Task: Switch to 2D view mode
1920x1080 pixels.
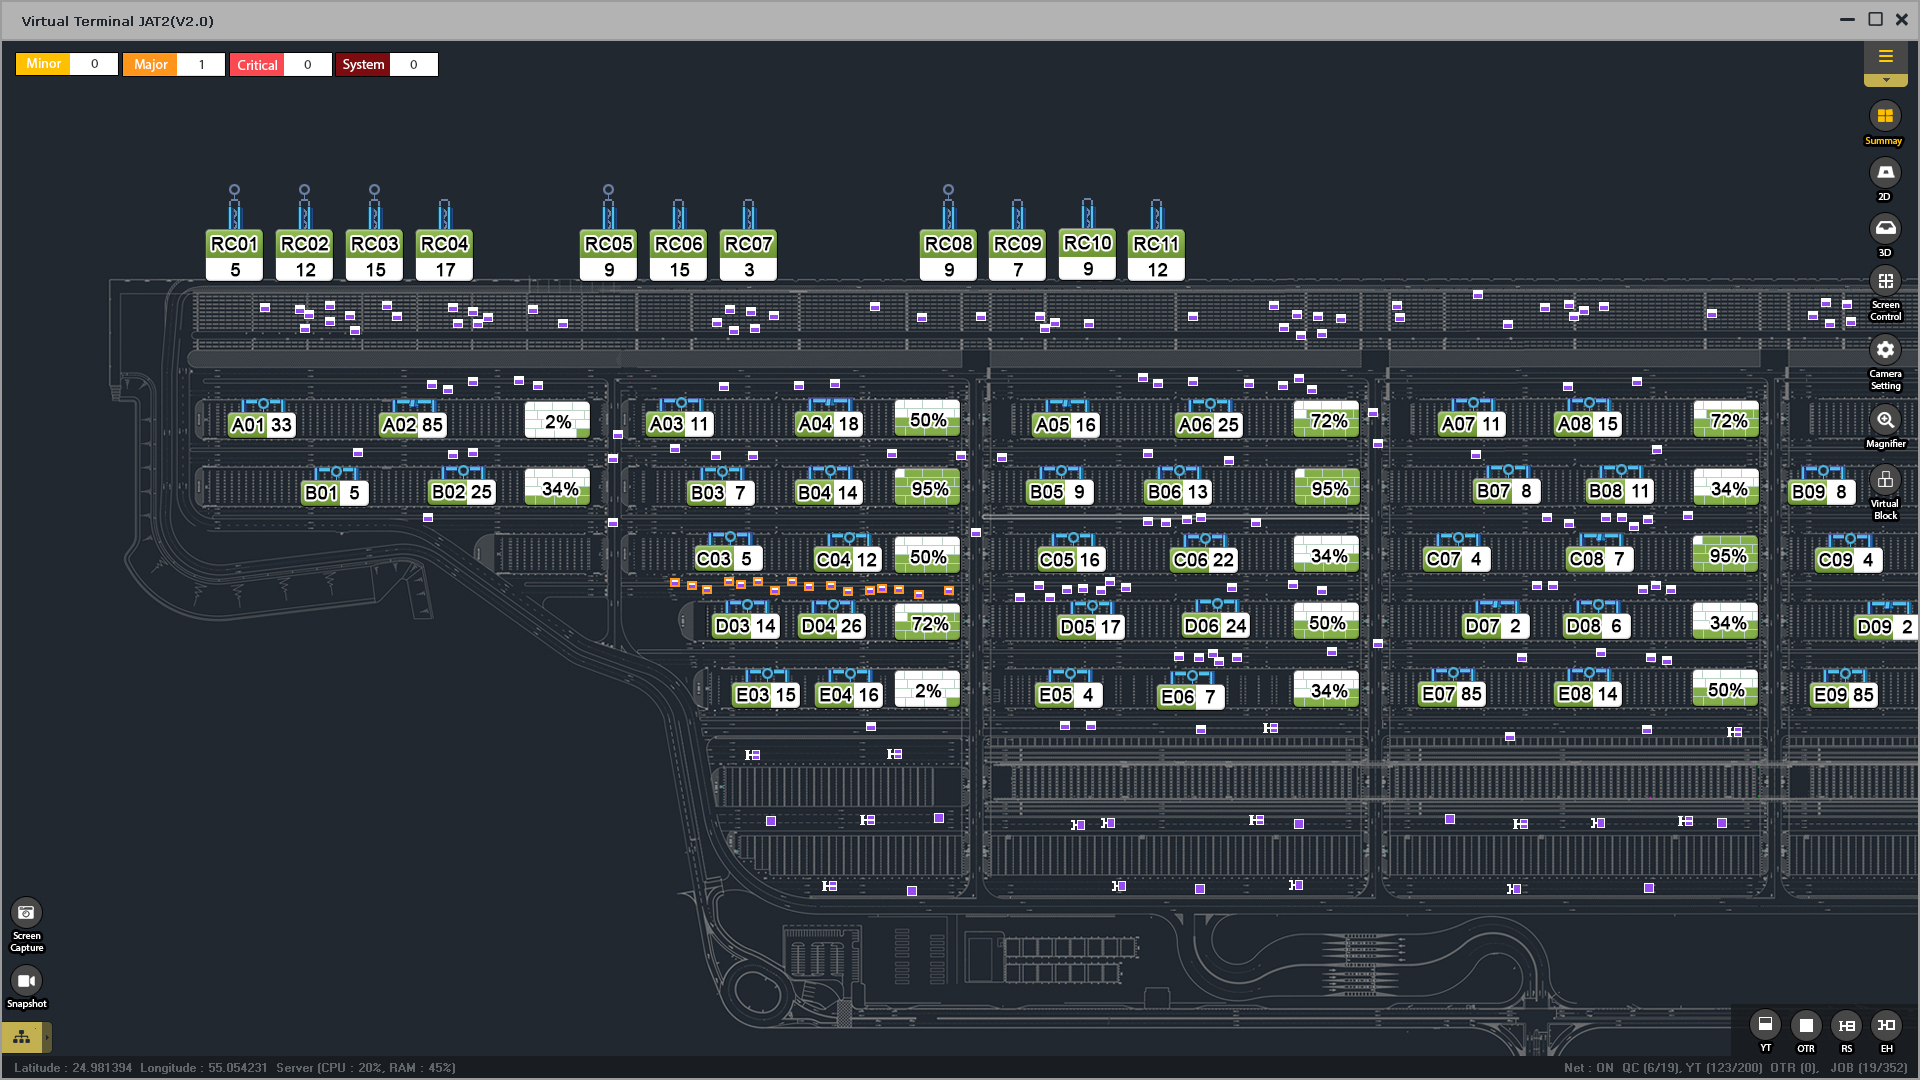Action: (x=1885, y=173)
